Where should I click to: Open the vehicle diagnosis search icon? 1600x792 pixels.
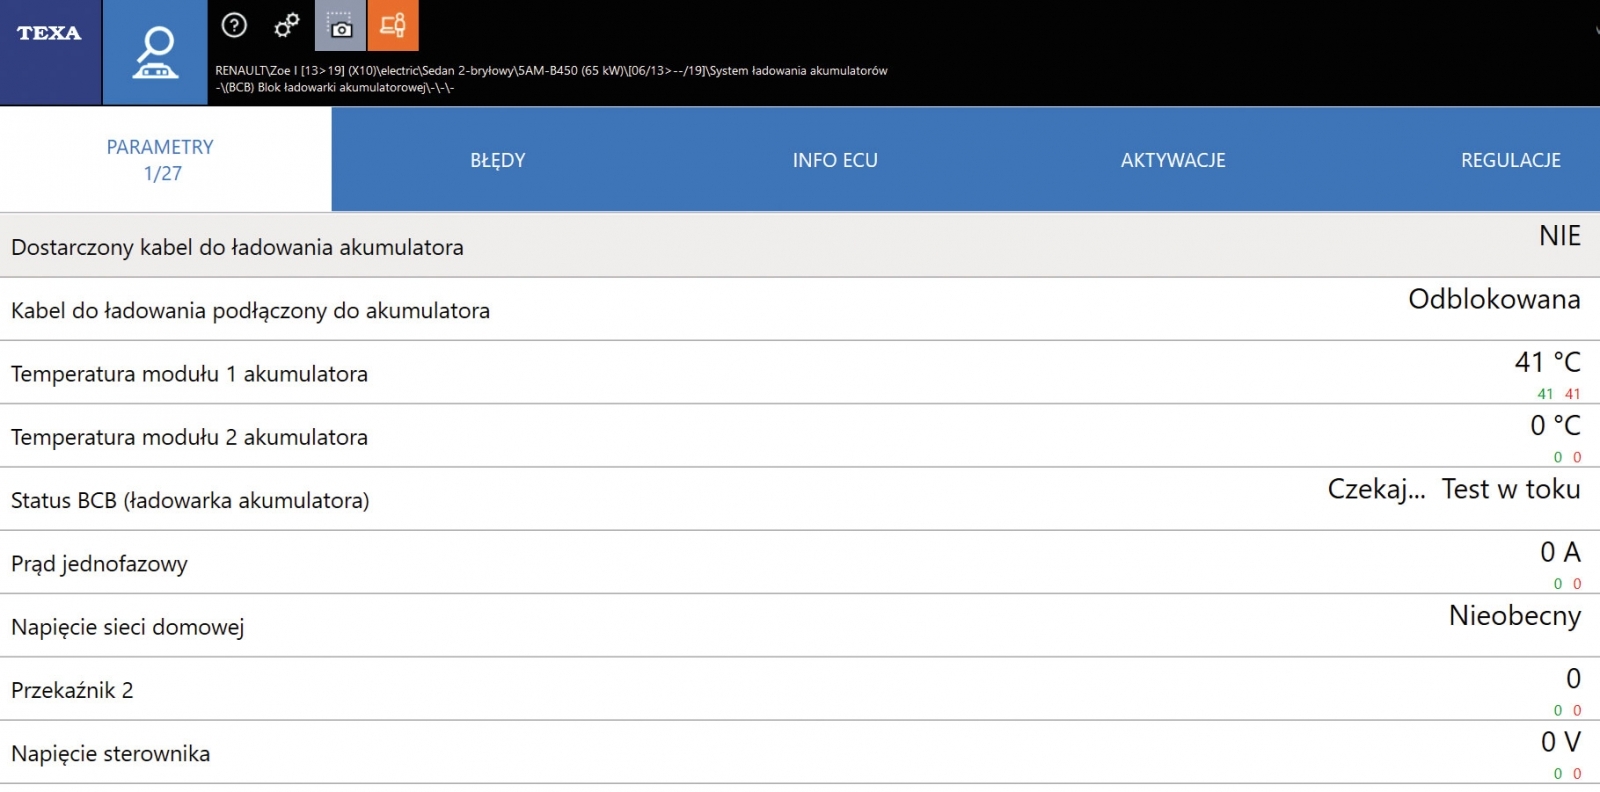(x=155, y=52)
